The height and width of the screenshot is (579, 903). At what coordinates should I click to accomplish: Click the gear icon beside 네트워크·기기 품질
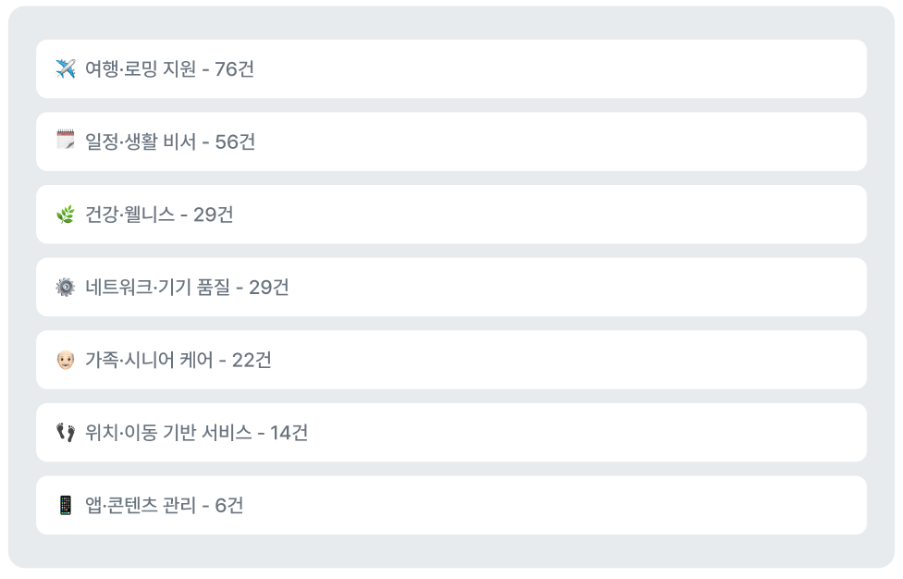[65, 287]
